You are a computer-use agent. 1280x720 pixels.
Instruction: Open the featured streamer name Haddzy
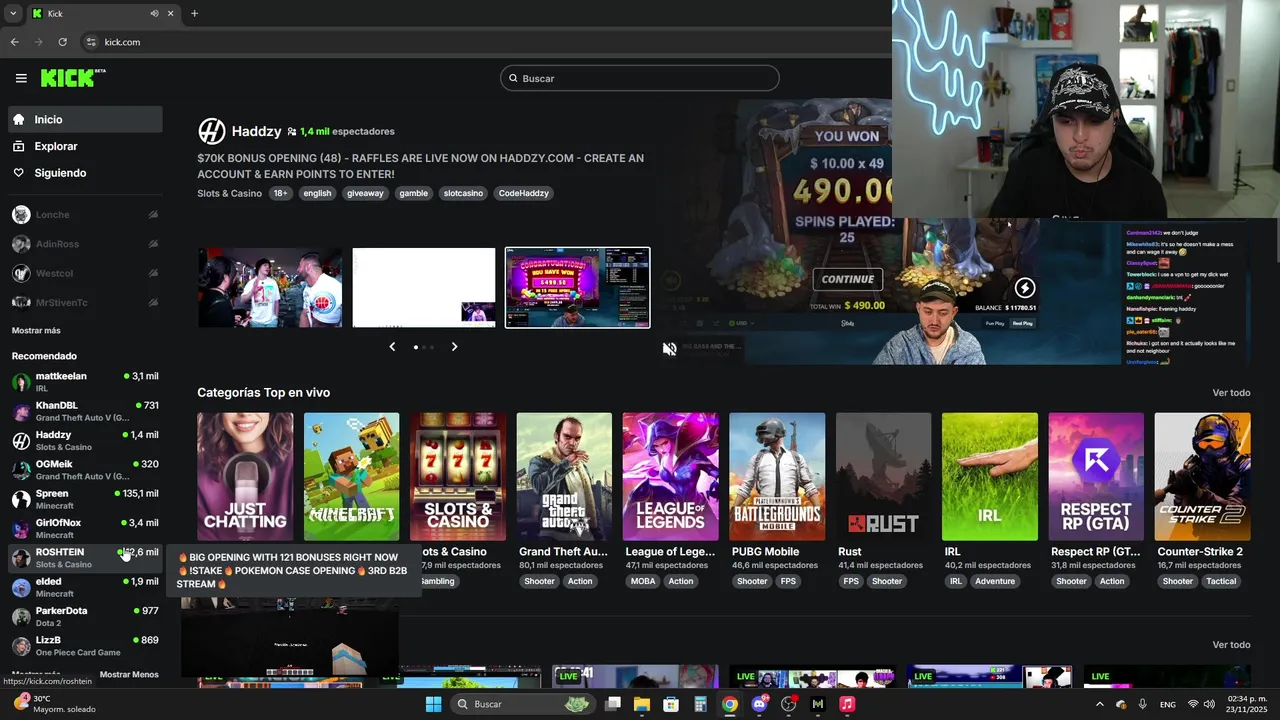tap(256, 131)
